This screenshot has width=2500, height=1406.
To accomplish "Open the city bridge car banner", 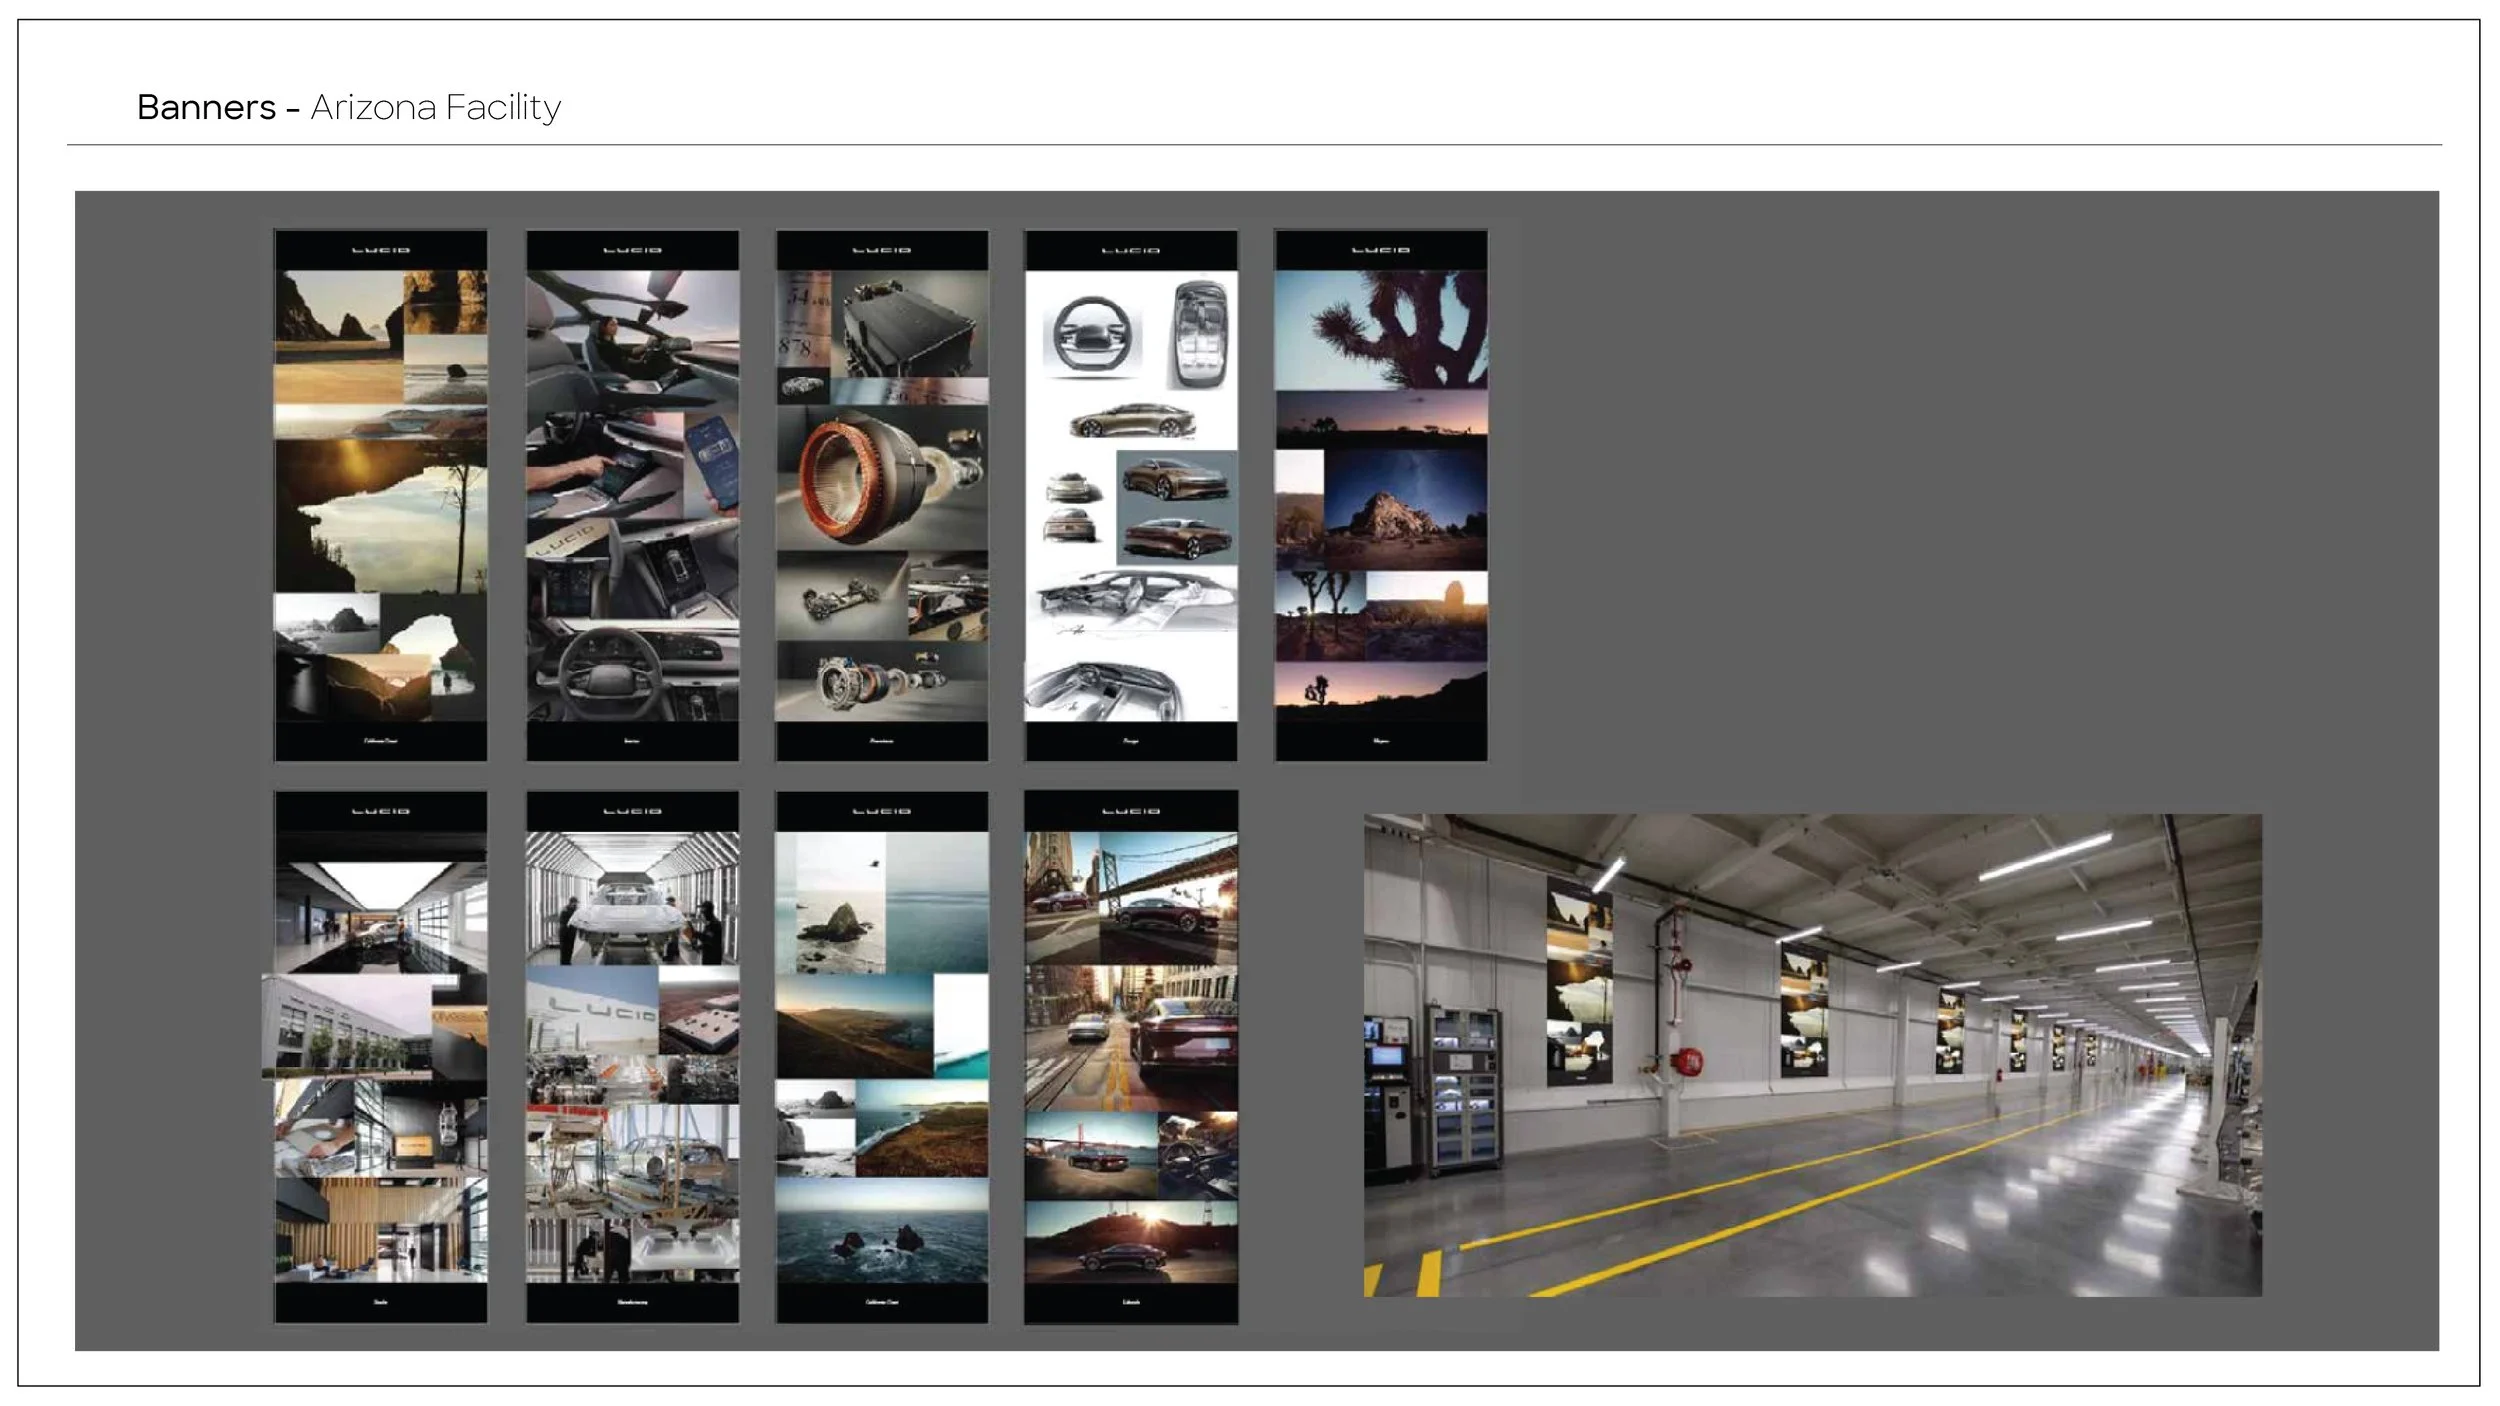I will [1131, 1058].
